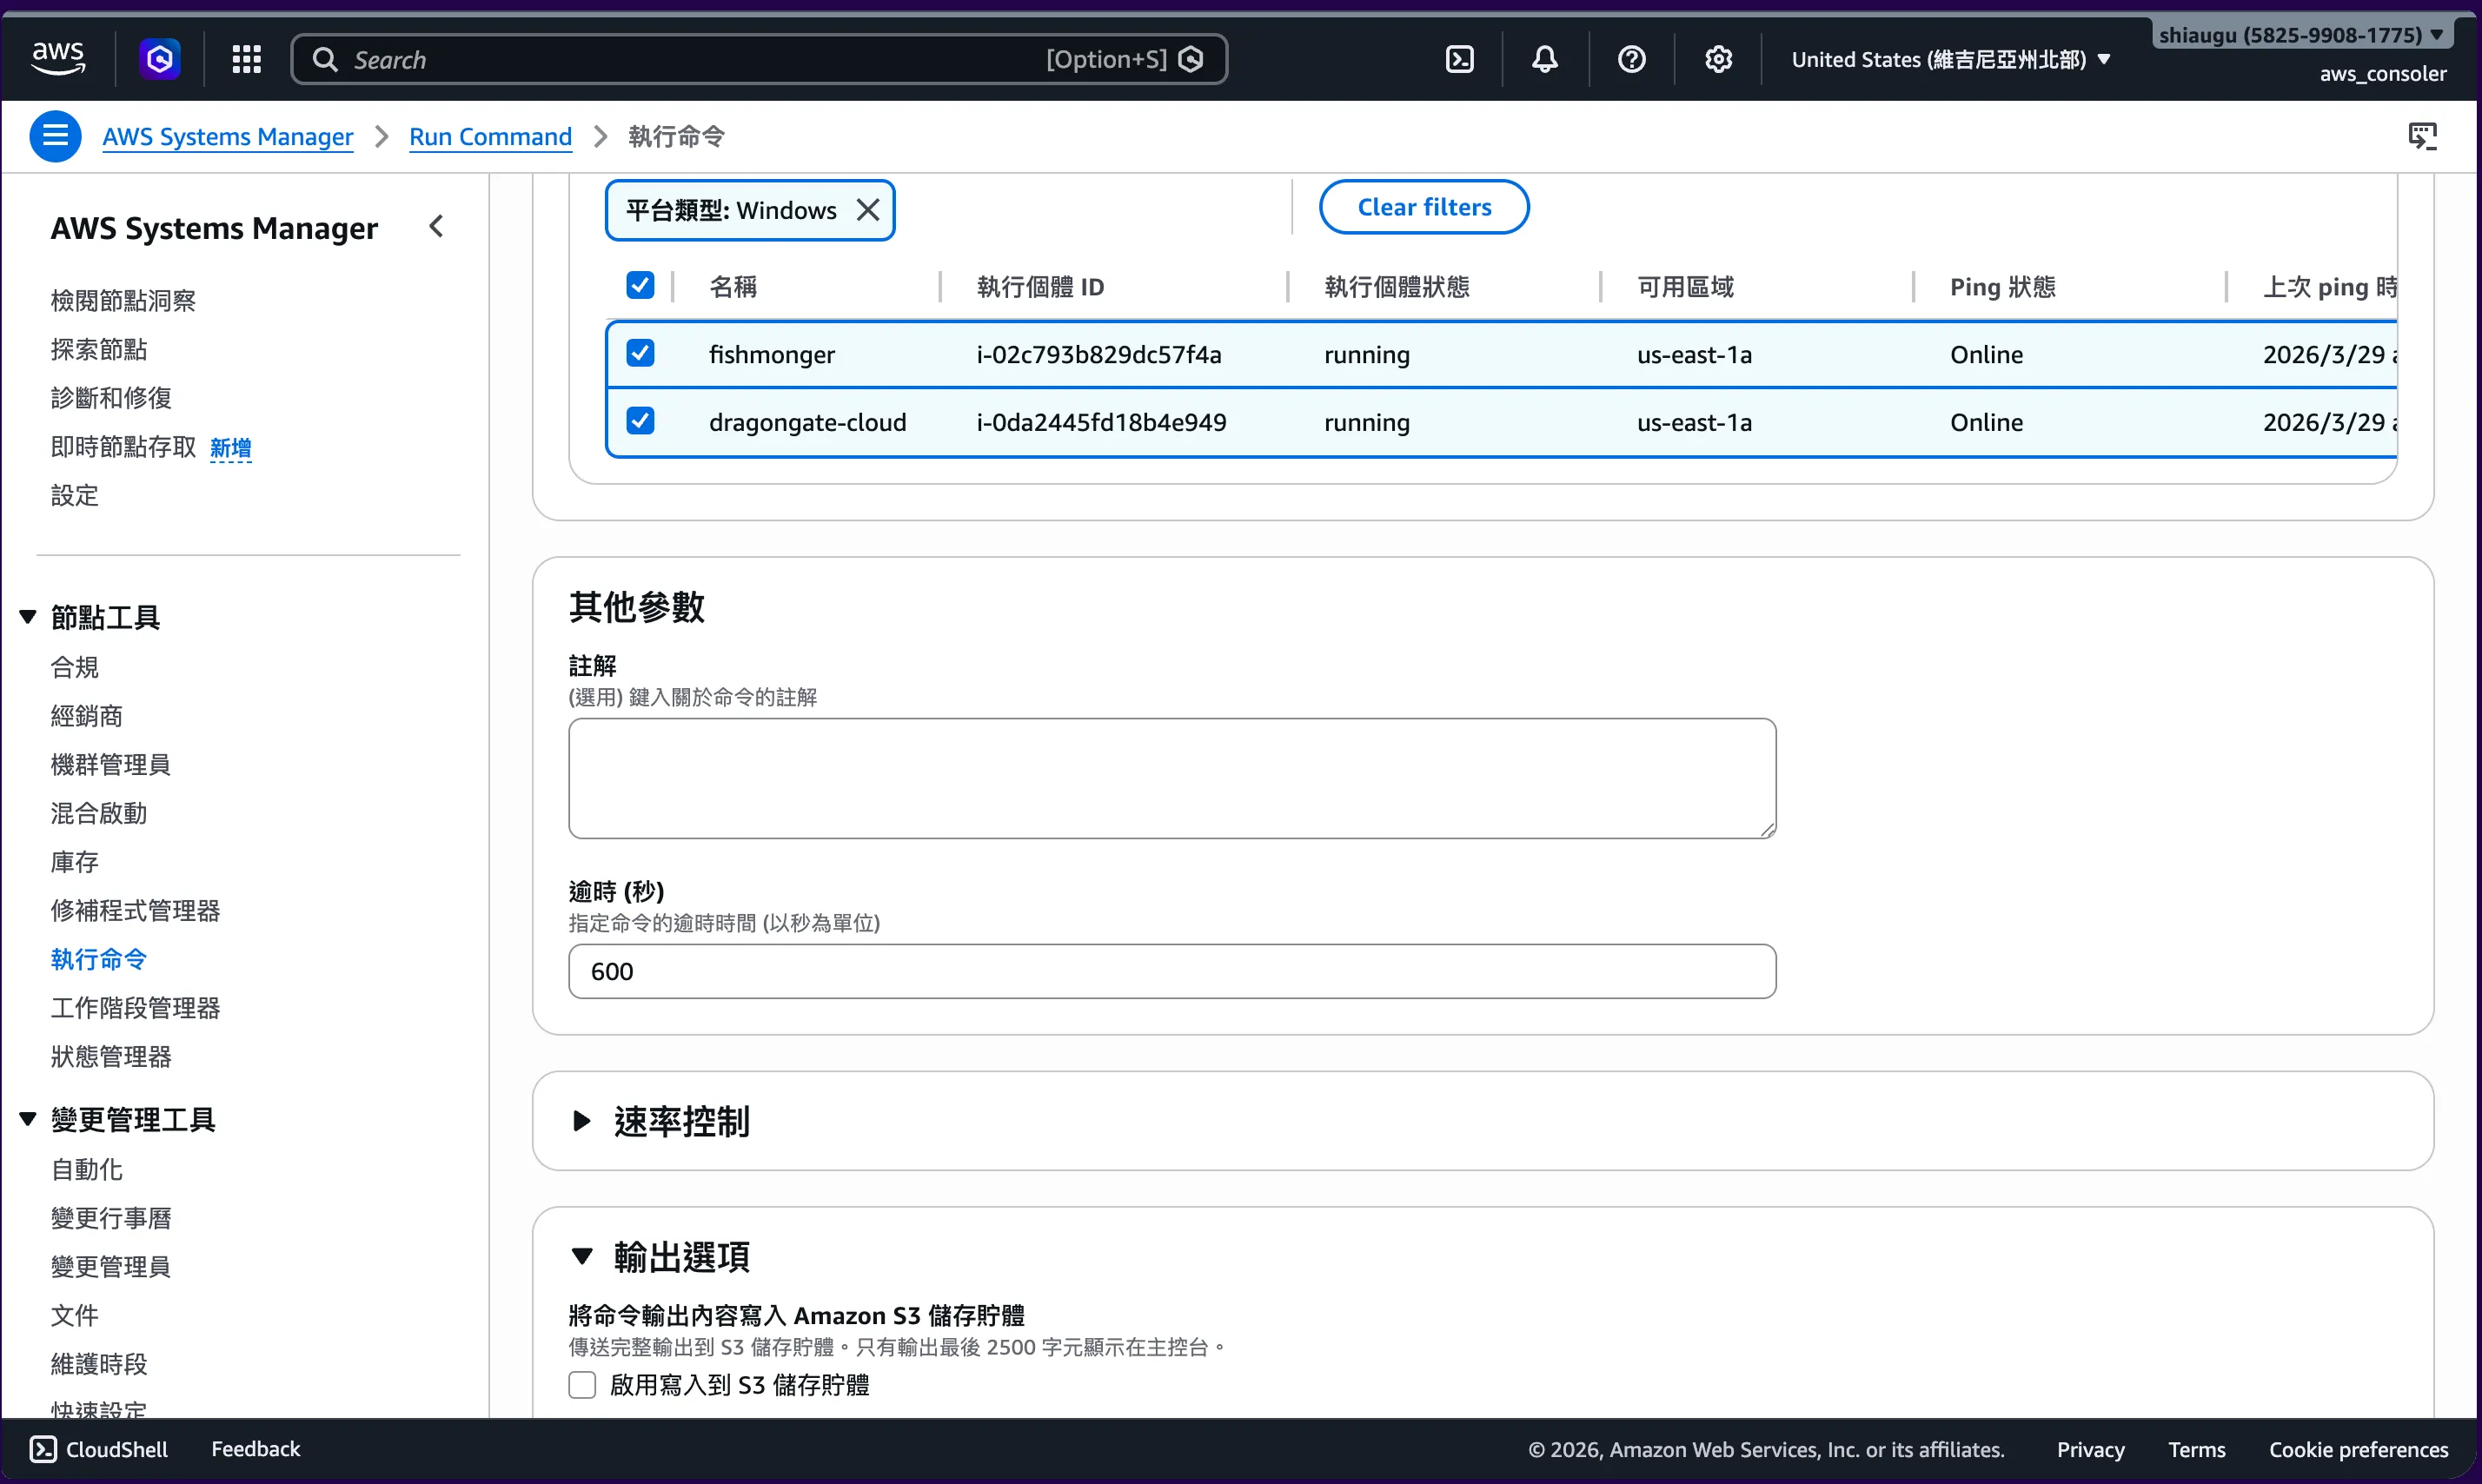Open 探索節點 in sidebar
The height and width of the screenshot is (1484, 2482).
click(99, 349)
